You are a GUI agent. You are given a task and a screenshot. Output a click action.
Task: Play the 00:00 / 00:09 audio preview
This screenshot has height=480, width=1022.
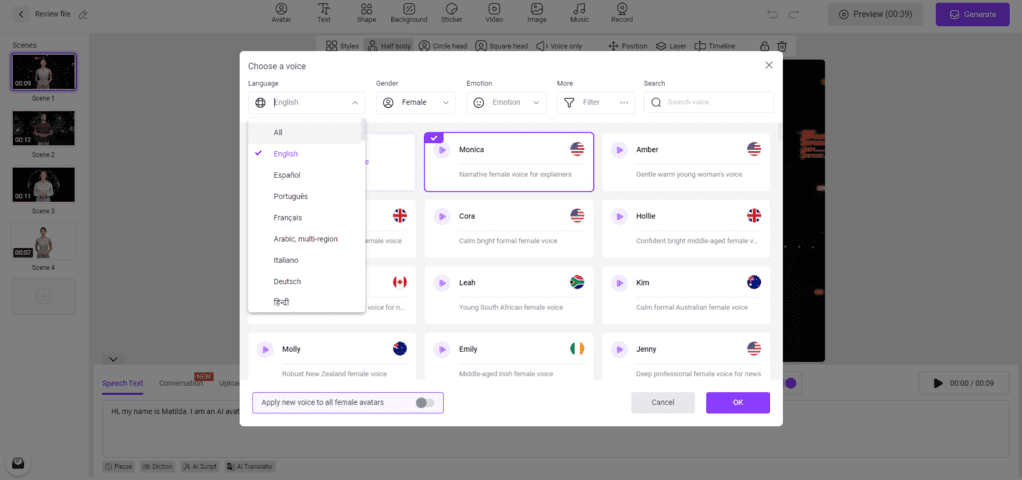coord(938,383)
